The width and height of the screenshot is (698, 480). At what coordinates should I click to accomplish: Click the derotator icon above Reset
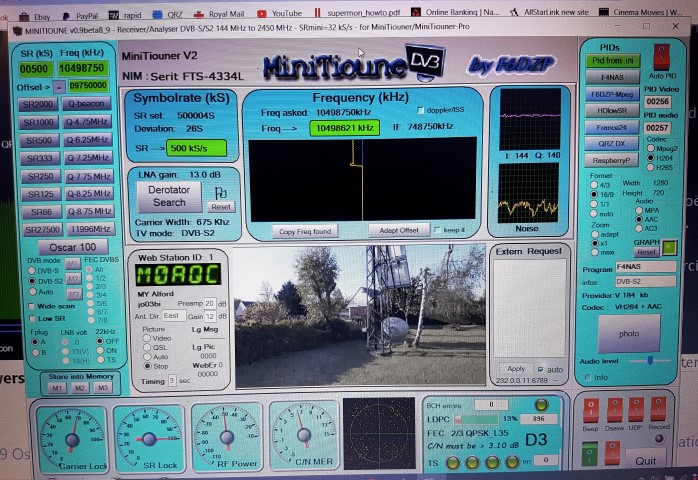pyautogui.click(x=221, y=192)
